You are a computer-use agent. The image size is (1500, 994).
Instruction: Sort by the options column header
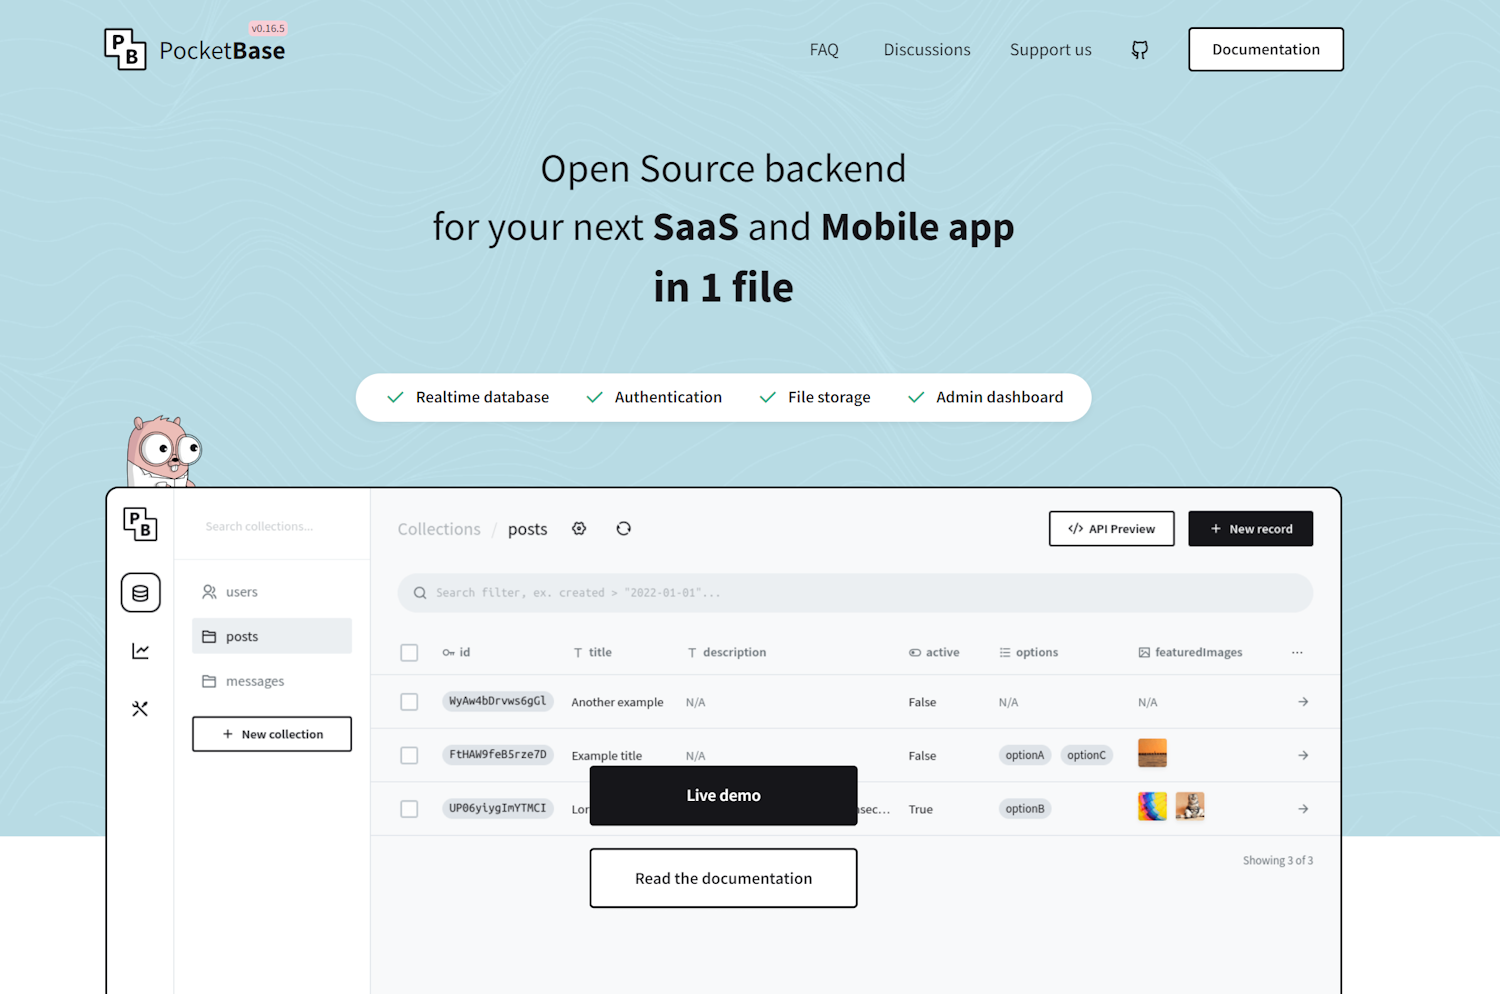(1028, 652)
